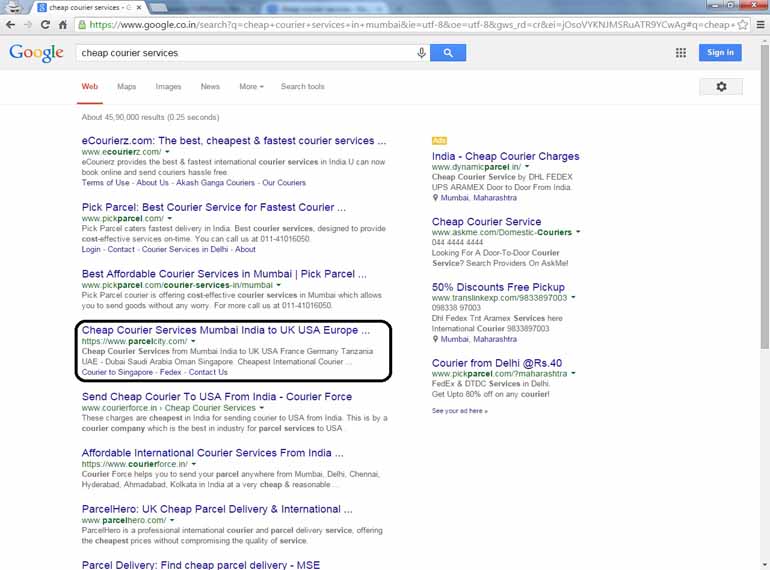Open a new browser tab

[157, 7]
